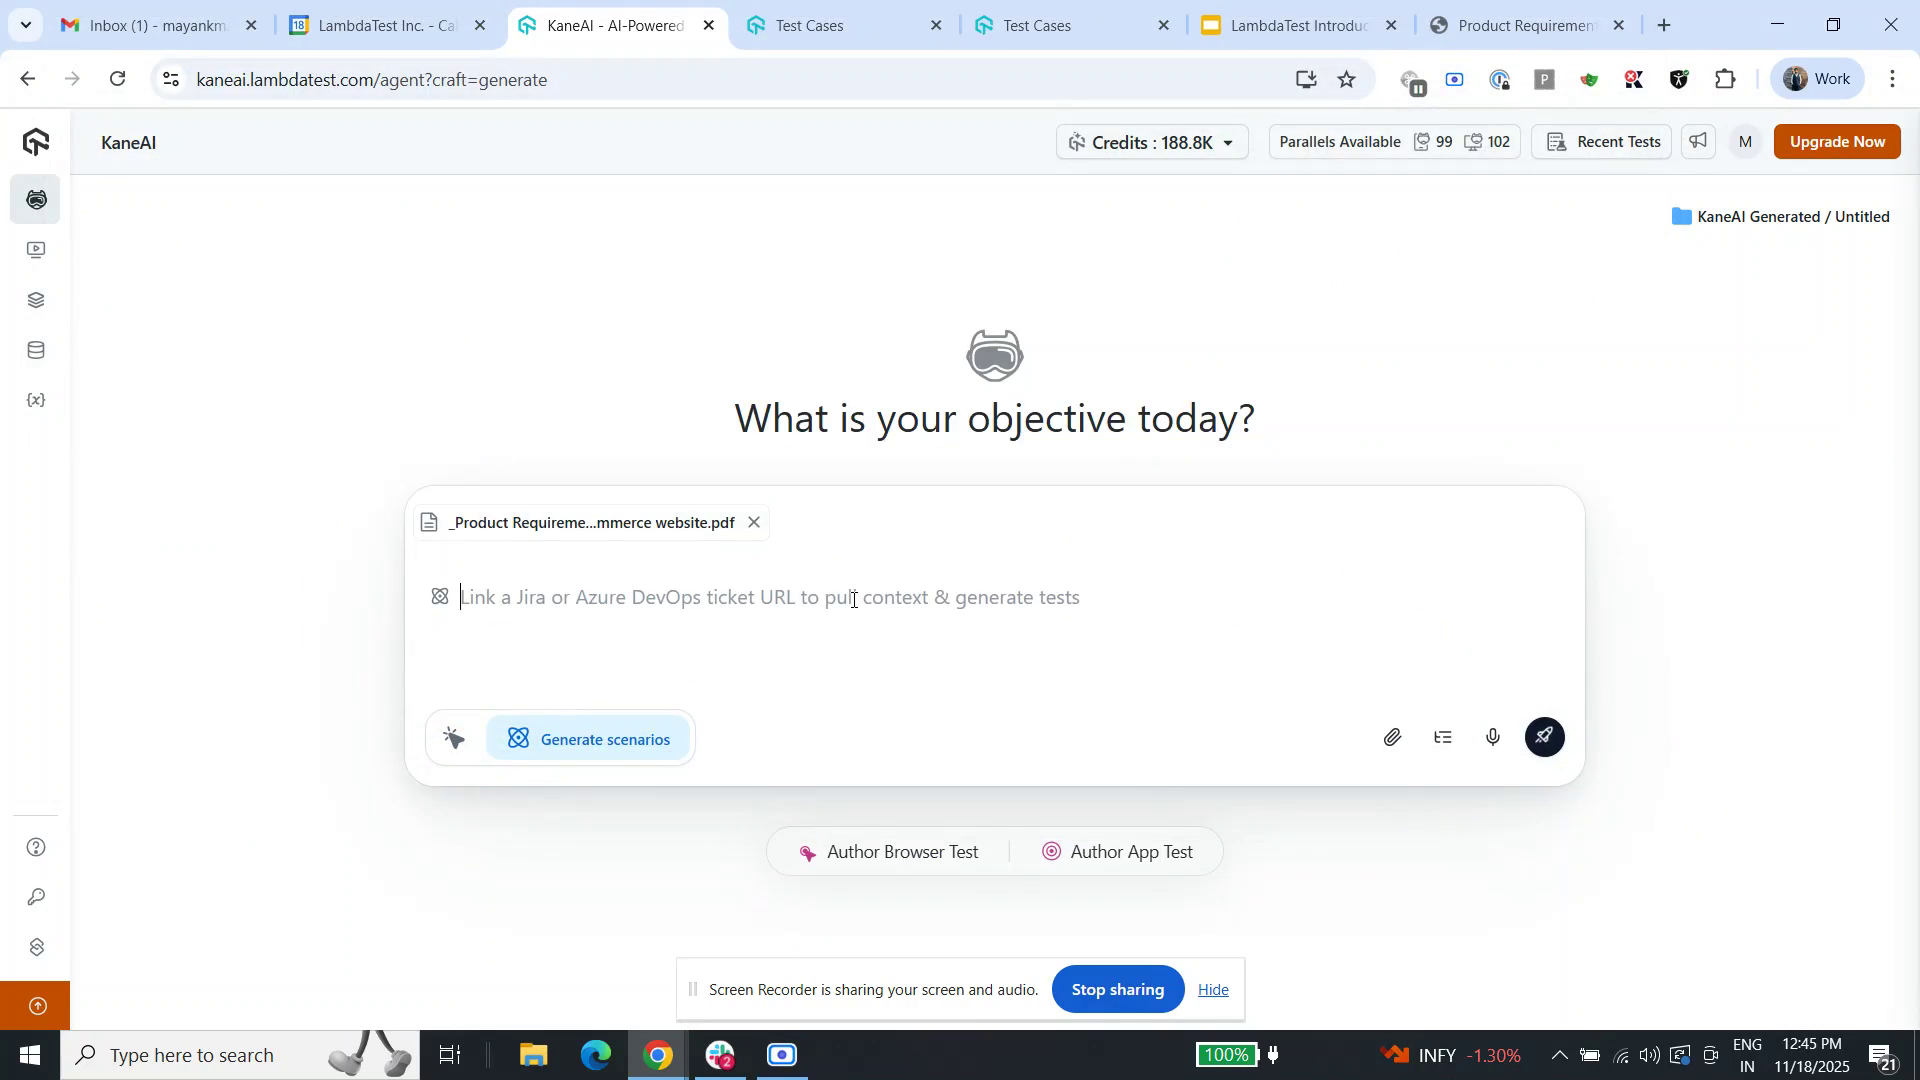Open the database section in the sidebar
The height and width of the screenshot is (1080, 1920).
click(36, 349)
